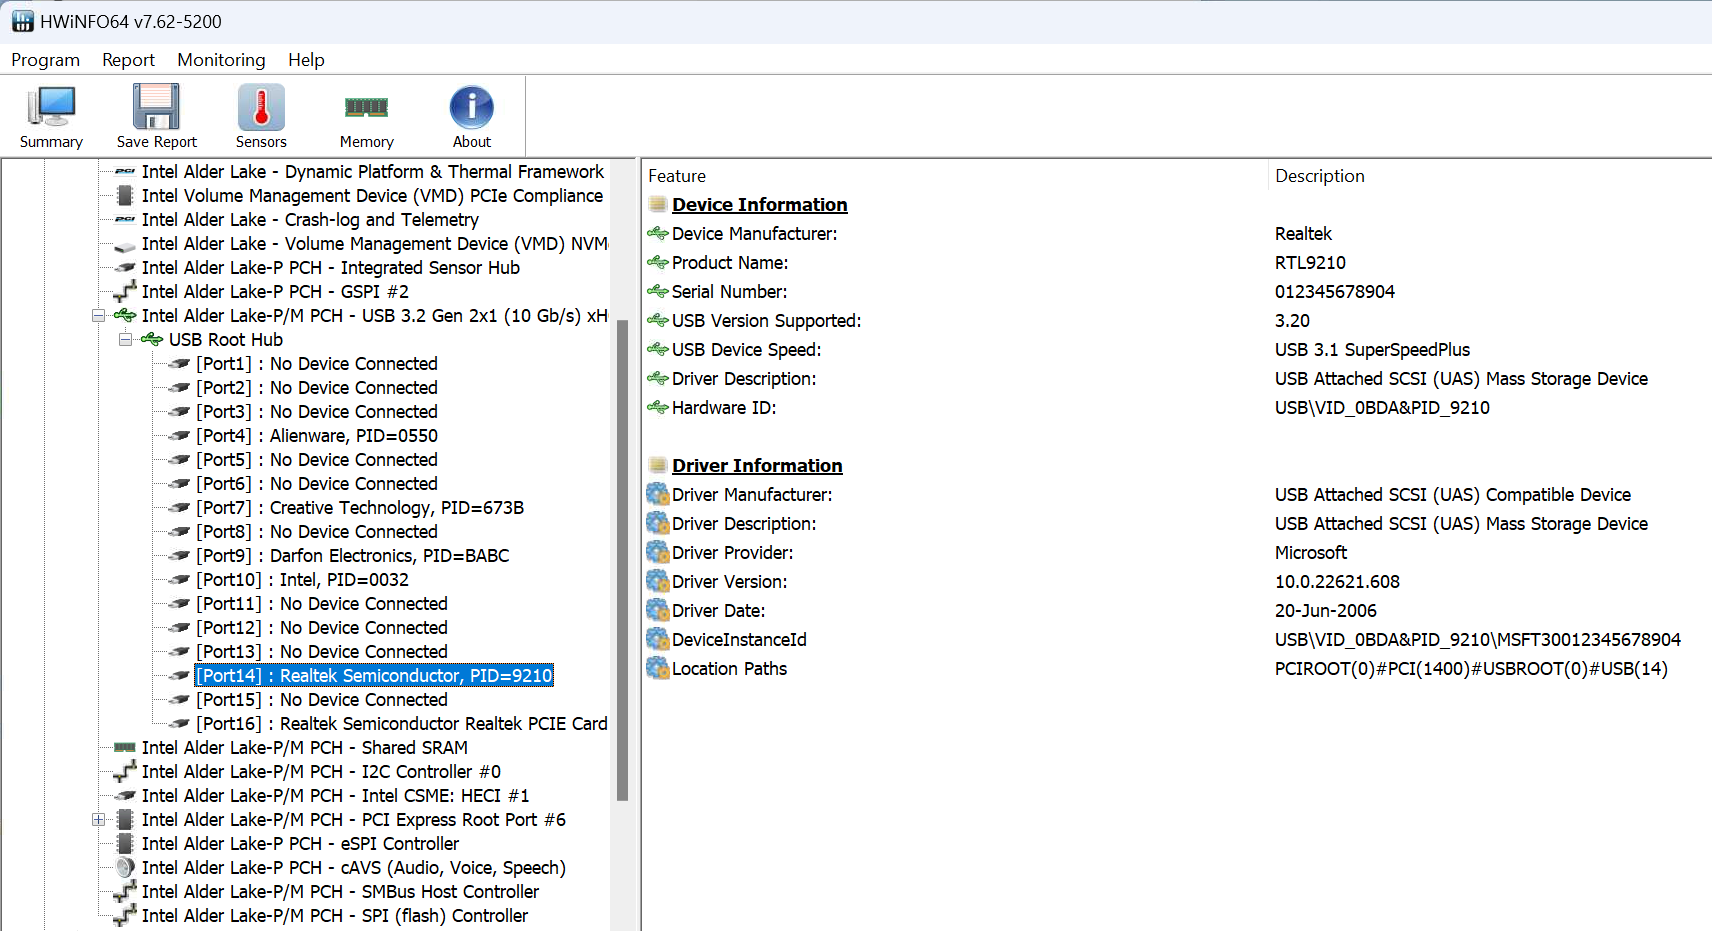Click the USB icon beside Device Manufacturer
This screenshot has height=931, width=1712.
pyautogui.click(x=658, y=234)
